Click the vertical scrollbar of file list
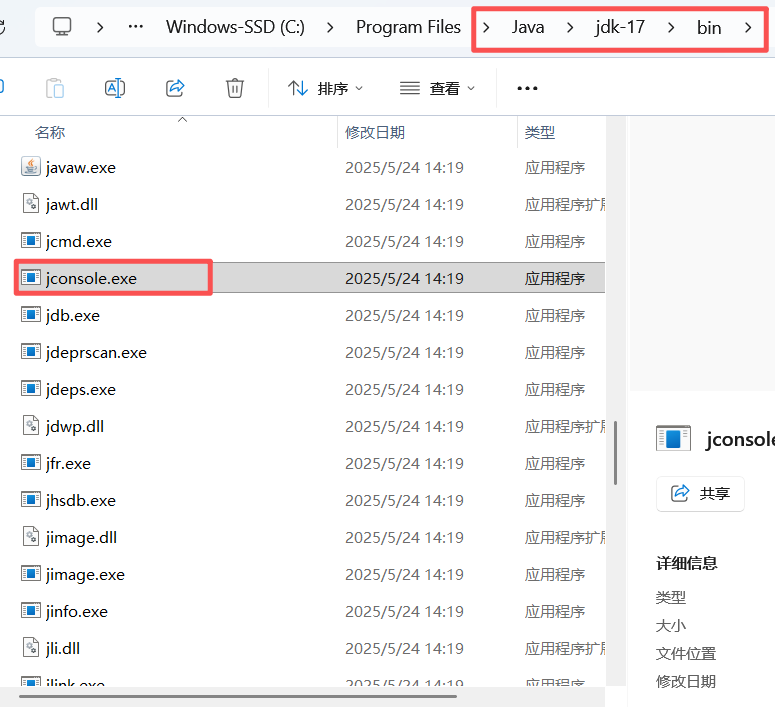This screenshot has height=711, width=775. pos(615,453)
